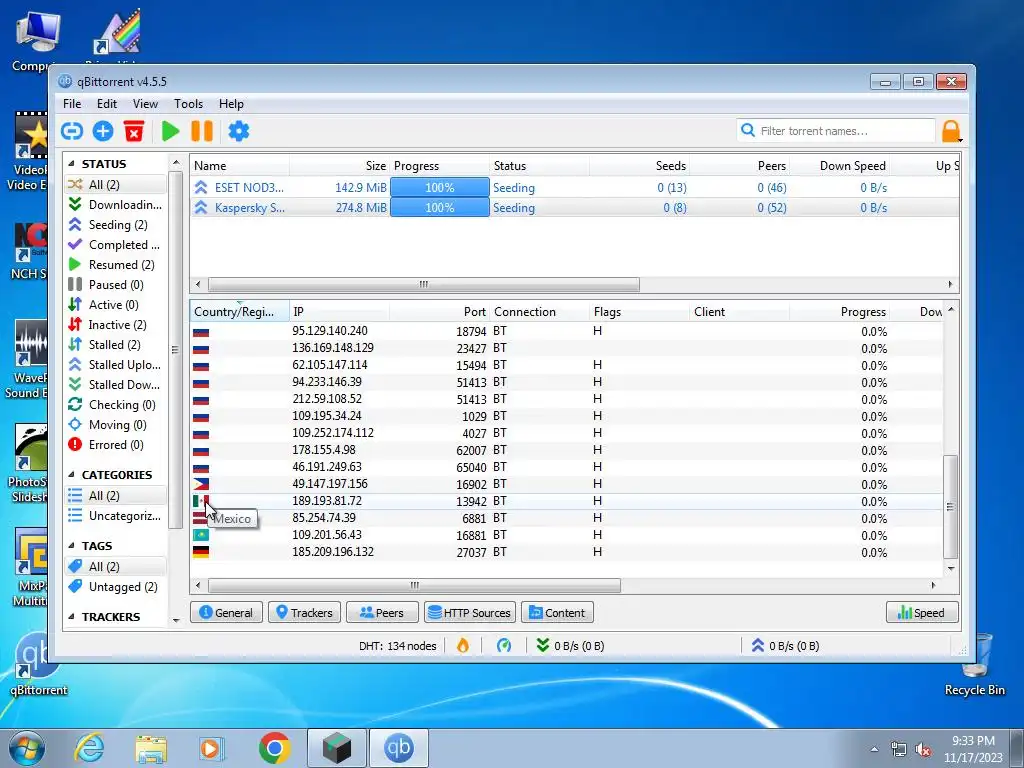Switch to the General tab

pos(226,613)
